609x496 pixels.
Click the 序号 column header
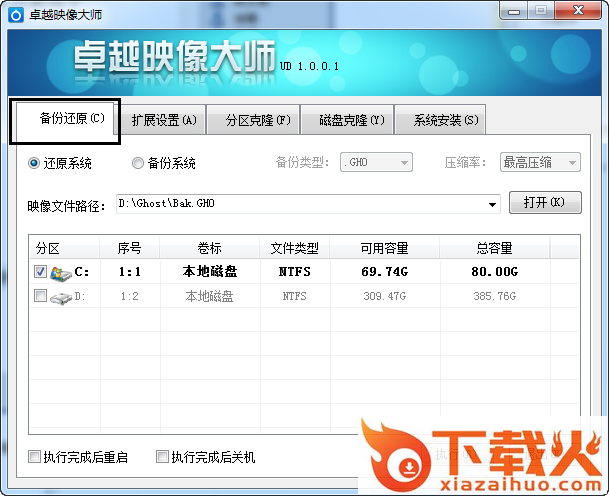[x=129, y=248]
